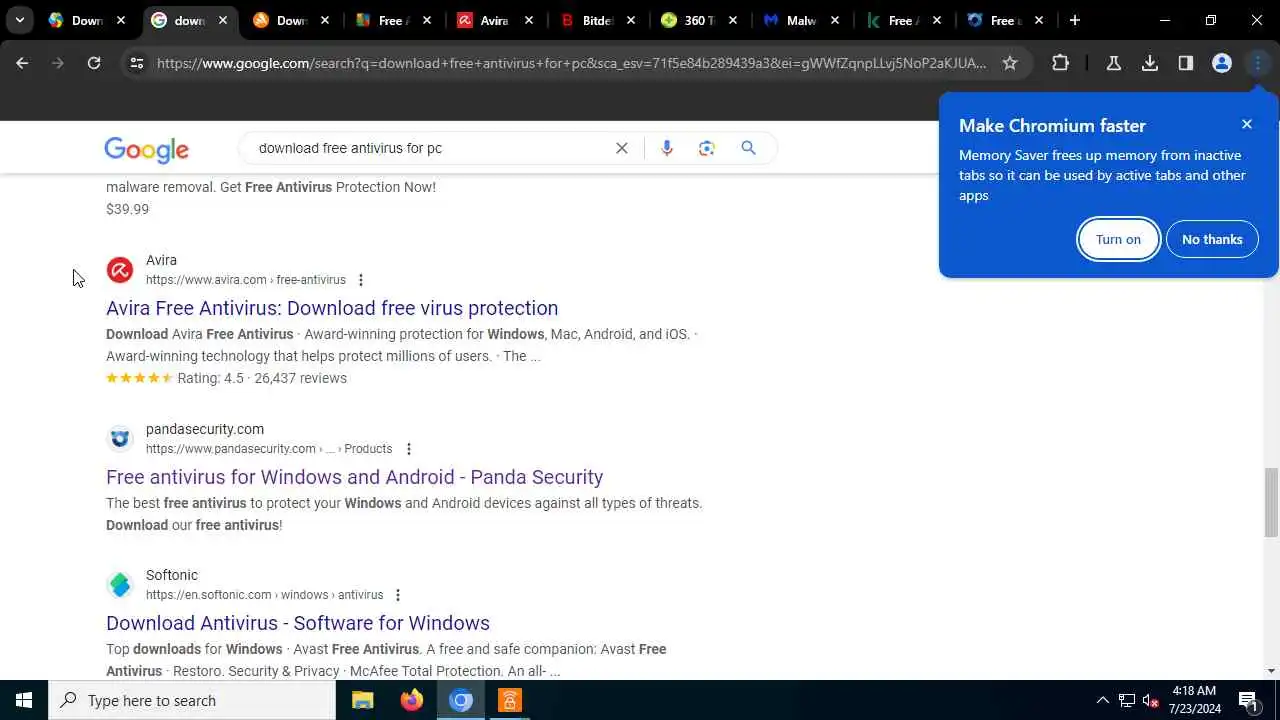The image size is (1280, 720).
Task: Open the profile avatar icon
Action: (x=1222, y=63)
